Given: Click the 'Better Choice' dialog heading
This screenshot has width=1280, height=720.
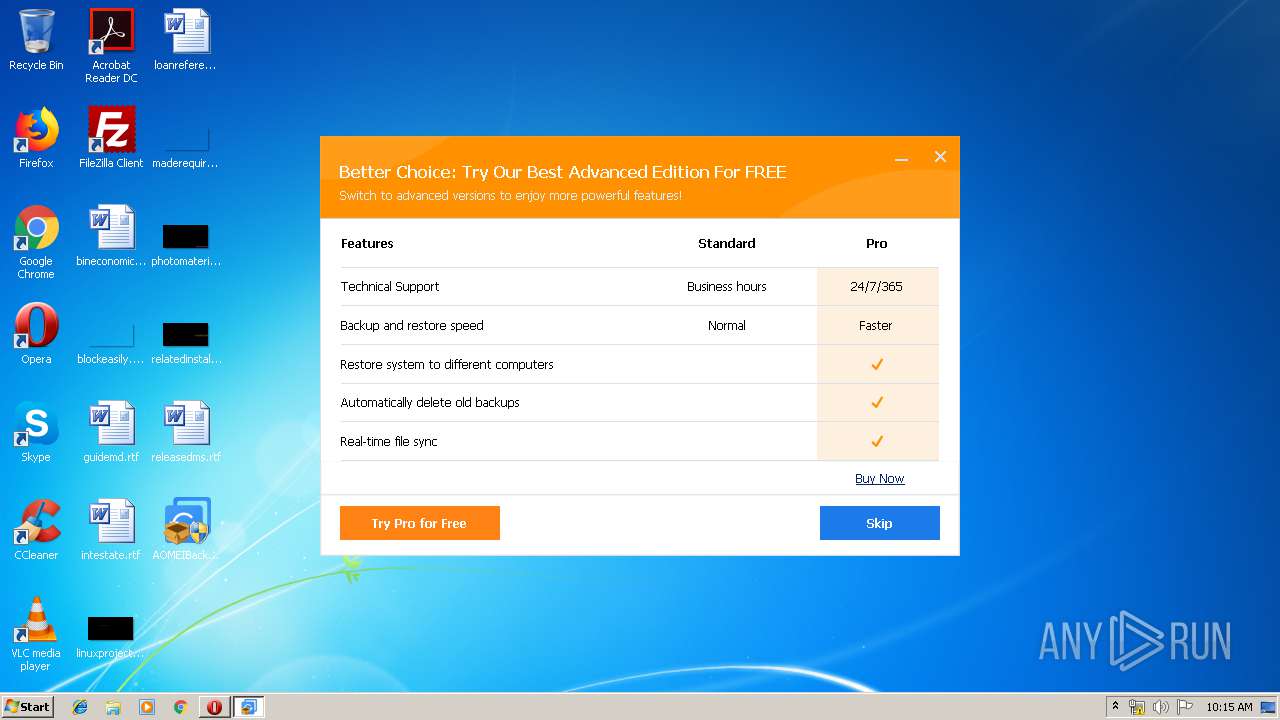Looking at the screenshot, I should coord(562,172).
